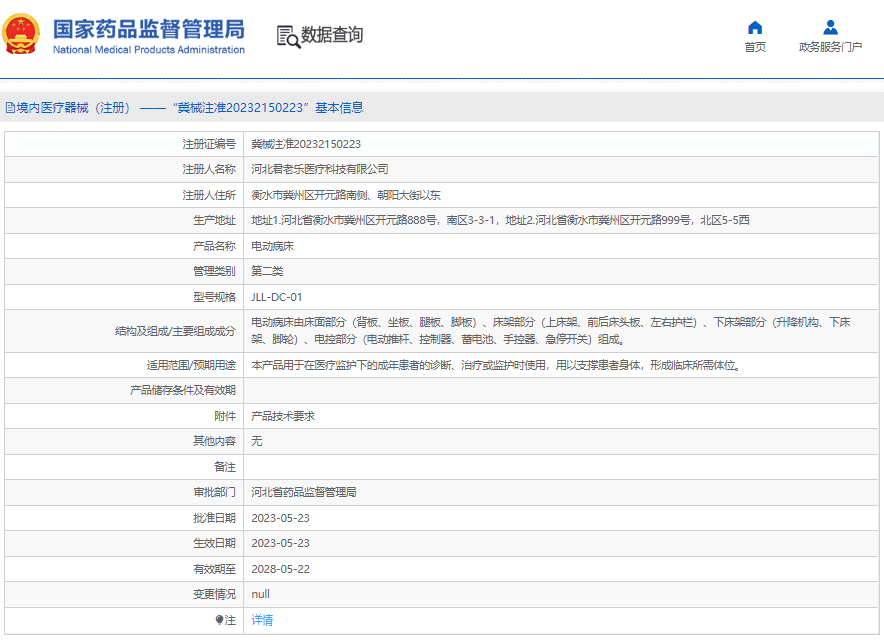Viewport: 884px width, 643px height.
Task: Open the 数据查询 search icon
Action: [x=288, y=37]
